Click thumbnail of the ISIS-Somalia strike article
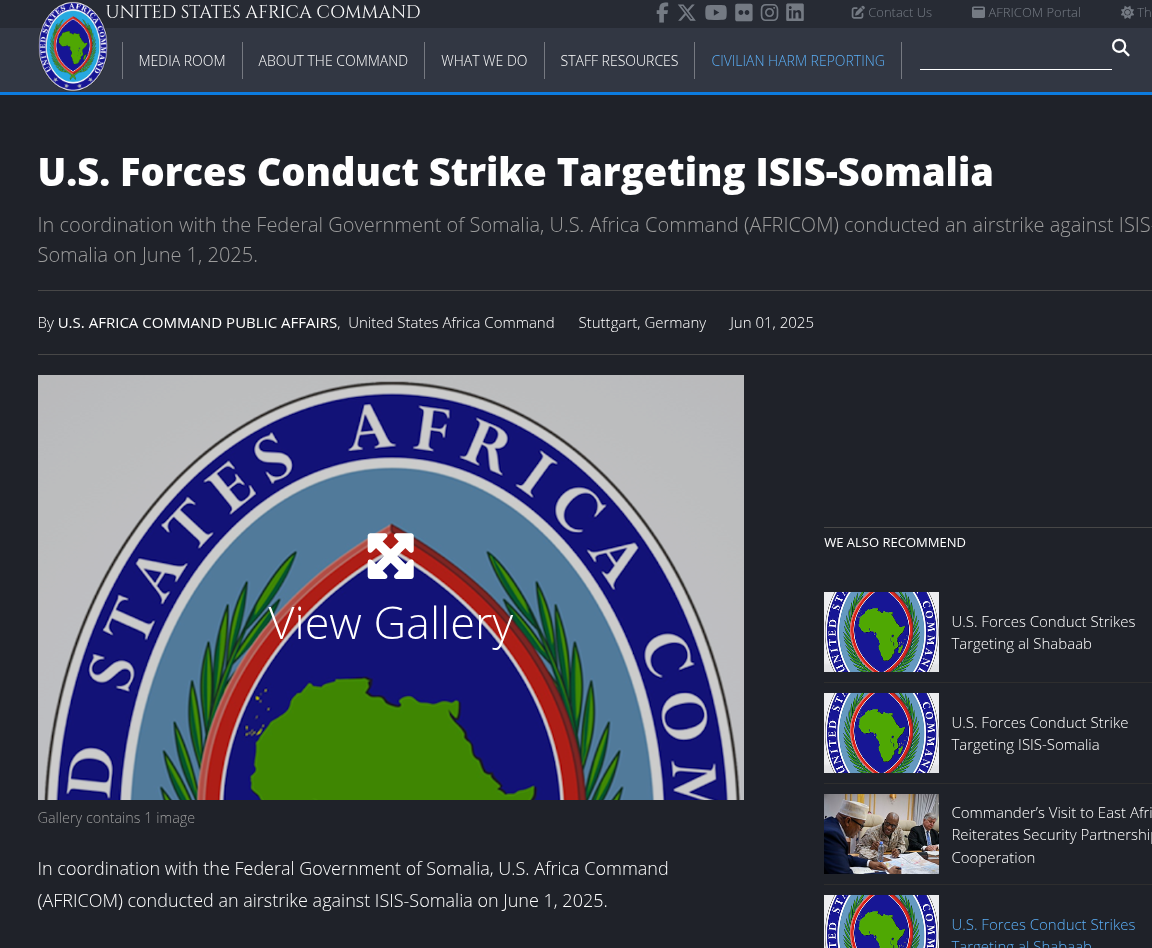The image size is (1152, 948). (x=882, y=733)
